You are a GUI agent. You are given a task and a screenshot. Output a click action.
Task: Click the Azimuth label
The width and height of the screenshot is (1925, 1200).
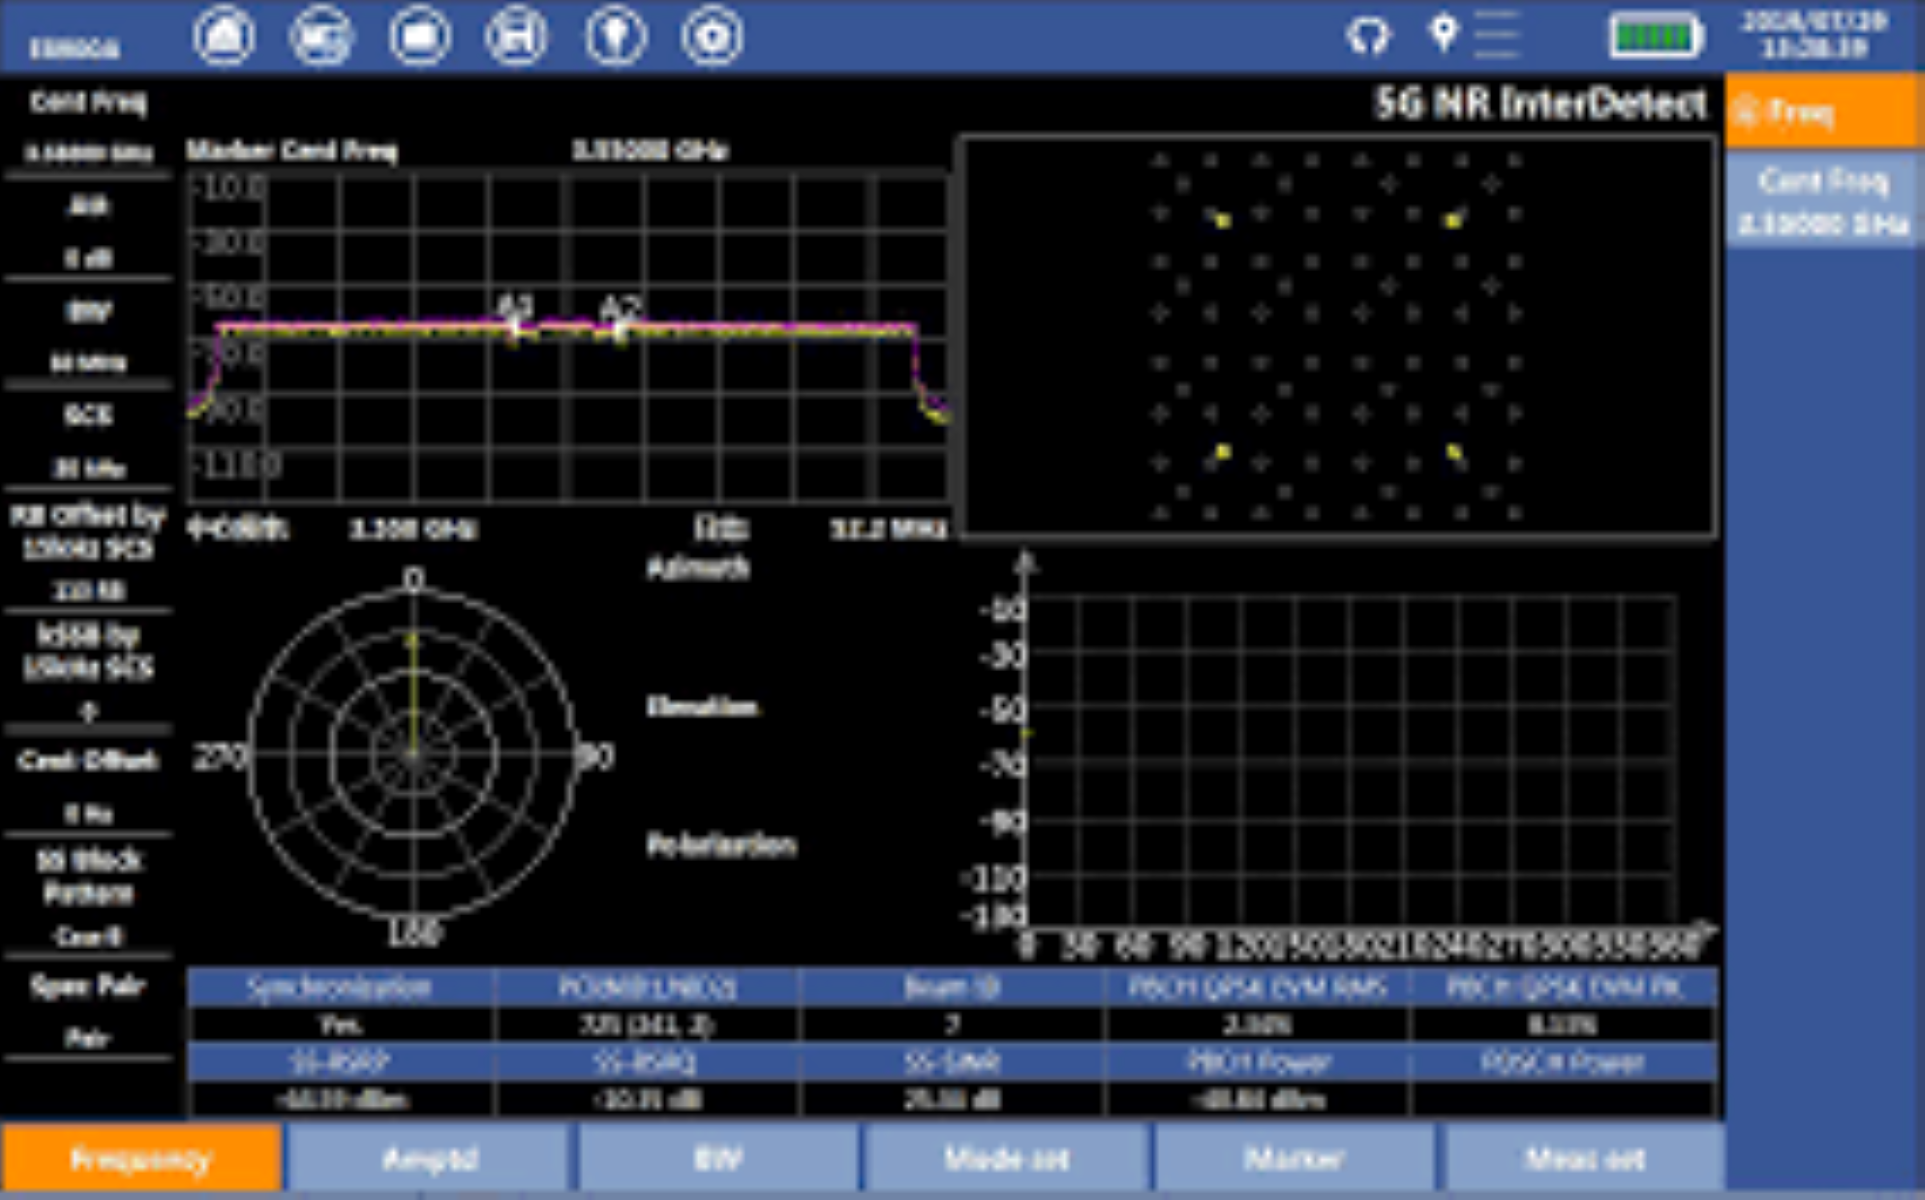[697, 569]
